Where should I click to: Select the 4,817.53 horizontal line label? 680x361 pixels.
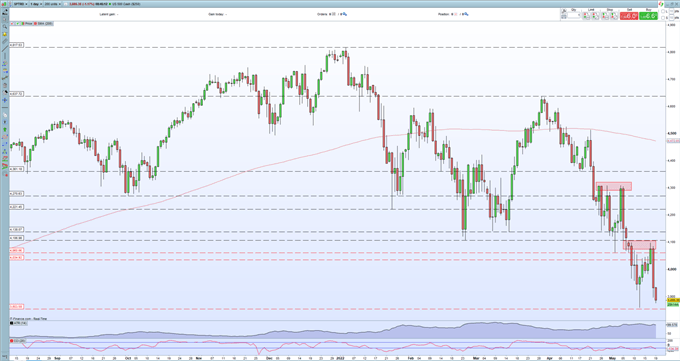coord(17,45)
